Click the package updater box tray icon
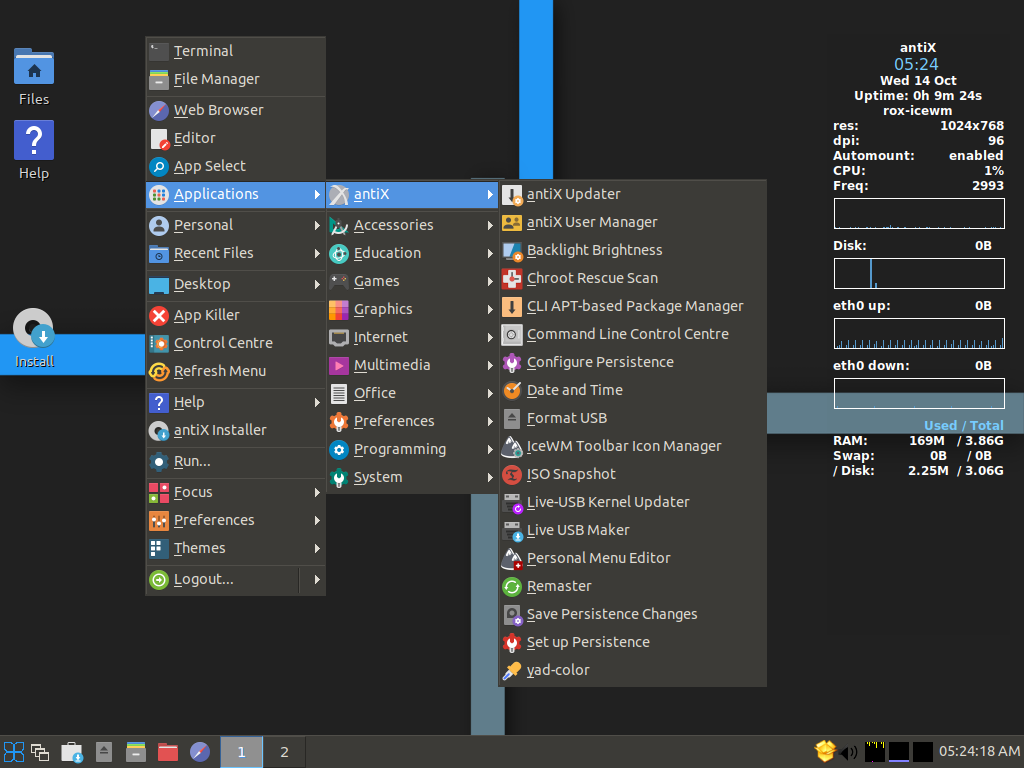 coord(825,751)
